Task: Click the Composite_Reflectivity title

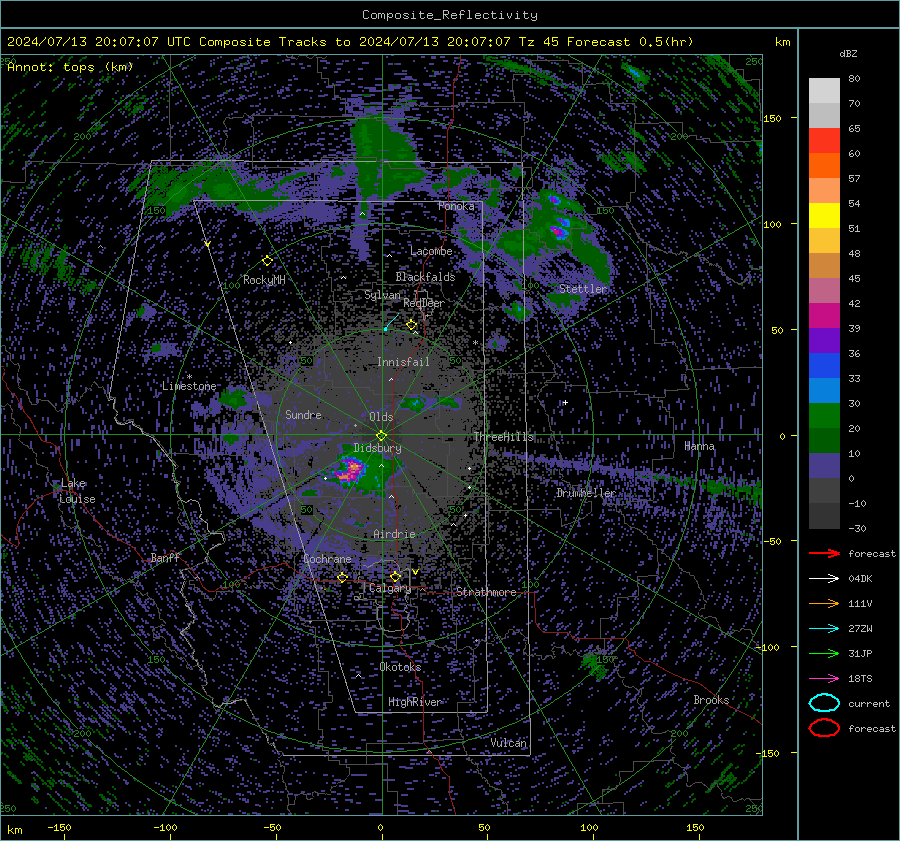Action: (450, 15)
